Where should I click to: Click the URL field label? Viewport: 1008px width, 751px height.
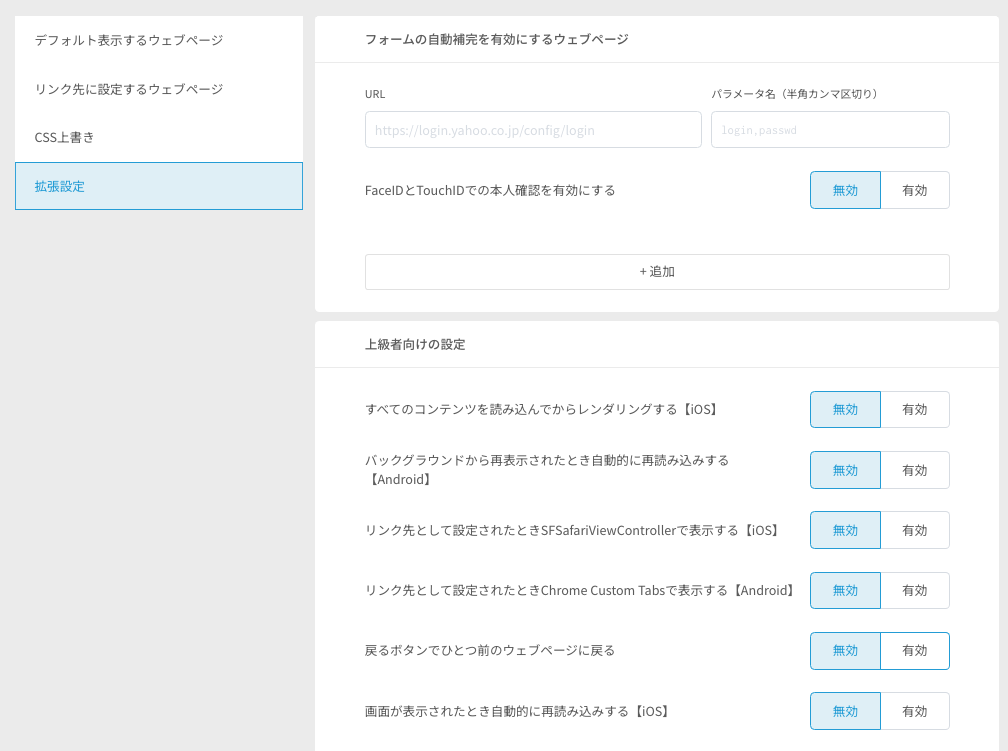tap(375, 94)
